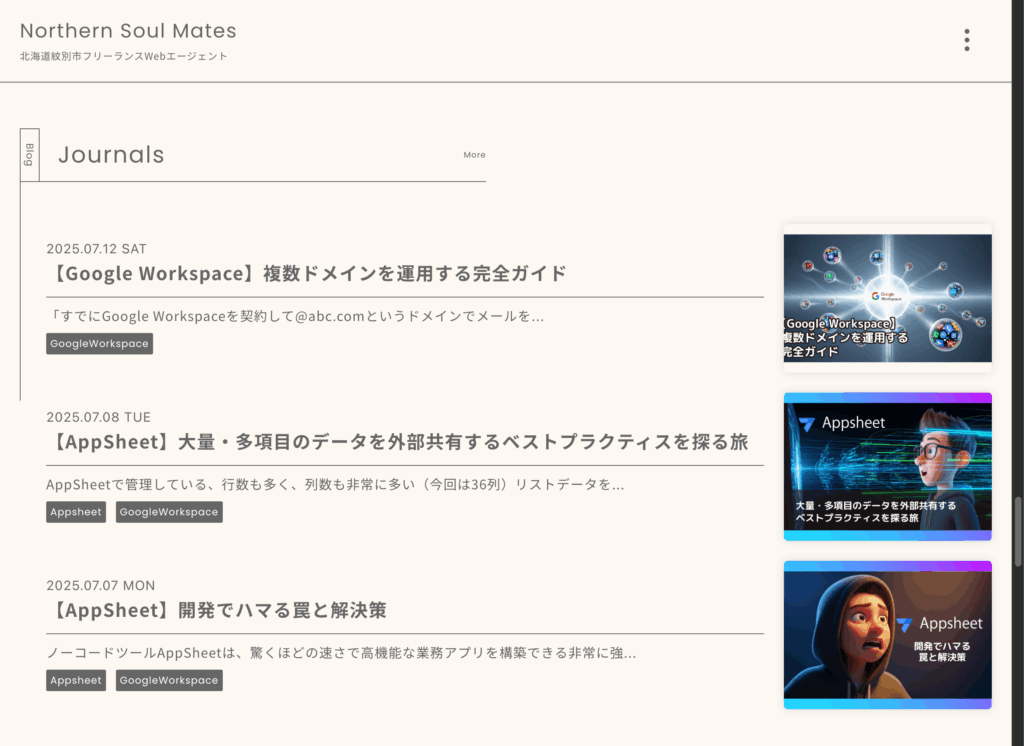Click the tagline 北海道紋別市フリーランスWebエージェント
Screen dimensions: 1024x746
pyautogui.click(x=123, y=56)
